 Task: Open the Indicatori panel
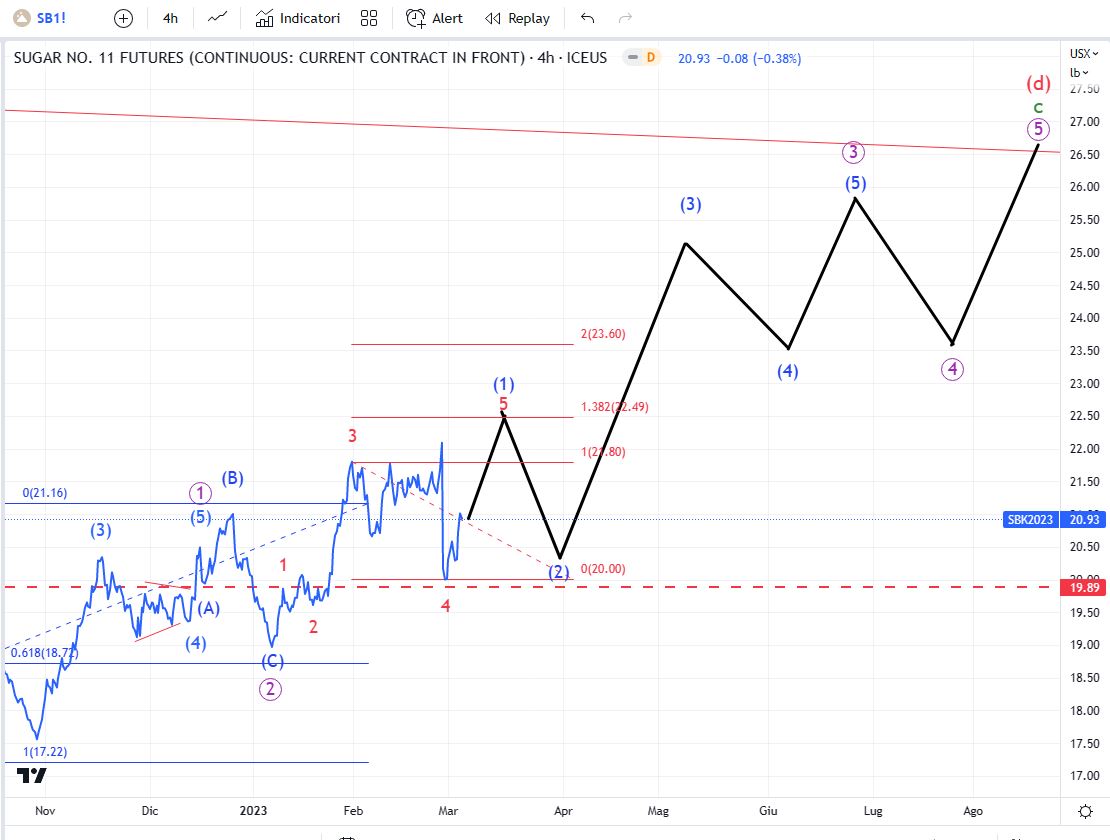(x=298, y=18)
